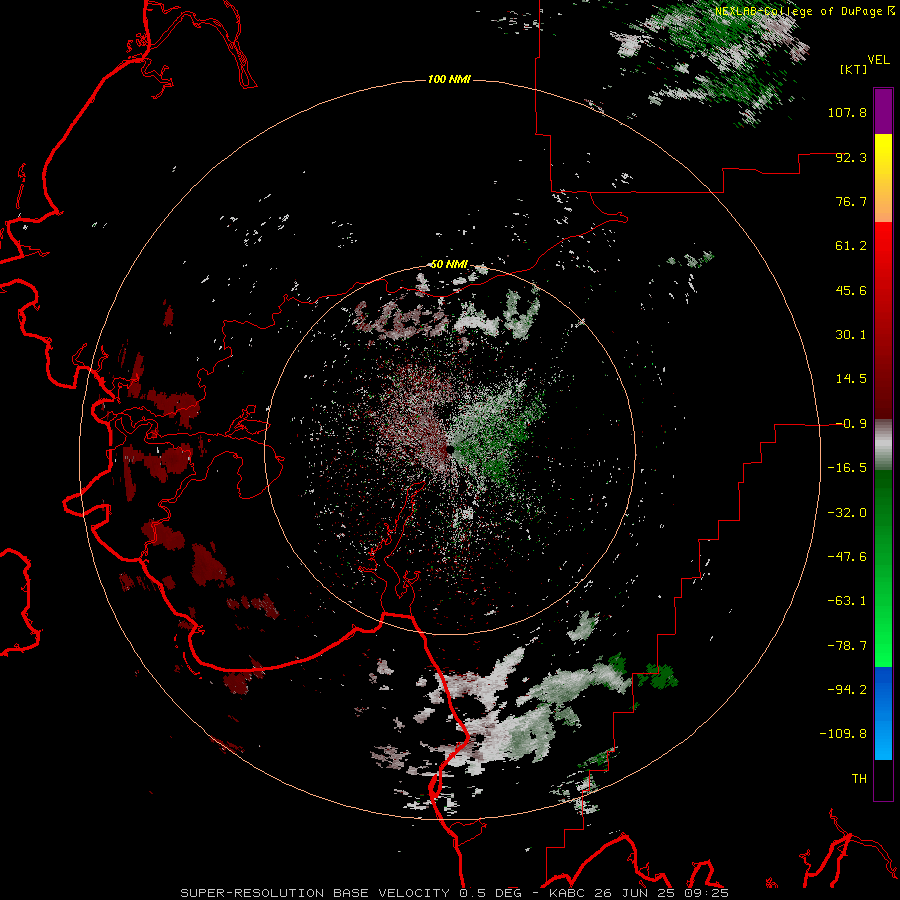
Task: Click the -94.2 velocity scale value
Action: point(847,690)
